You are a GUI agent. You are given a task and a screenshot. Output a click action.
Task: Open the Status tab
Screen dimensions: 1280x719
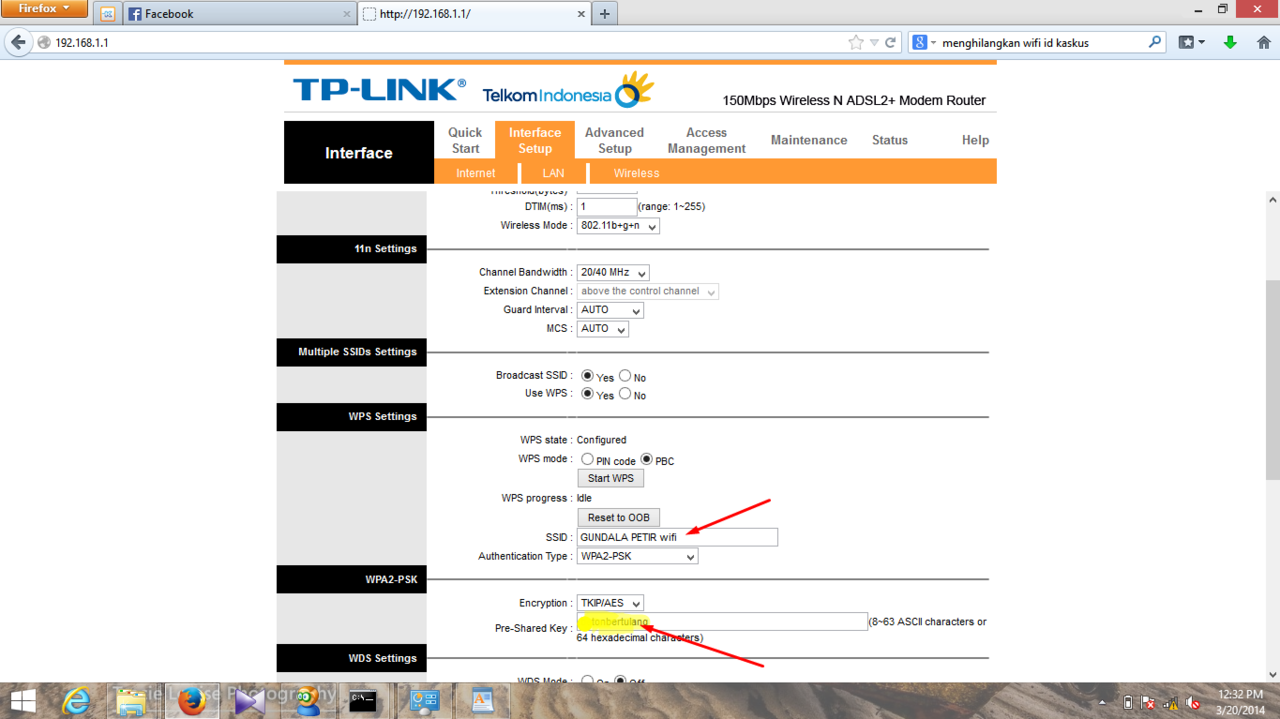click(890, 140)
